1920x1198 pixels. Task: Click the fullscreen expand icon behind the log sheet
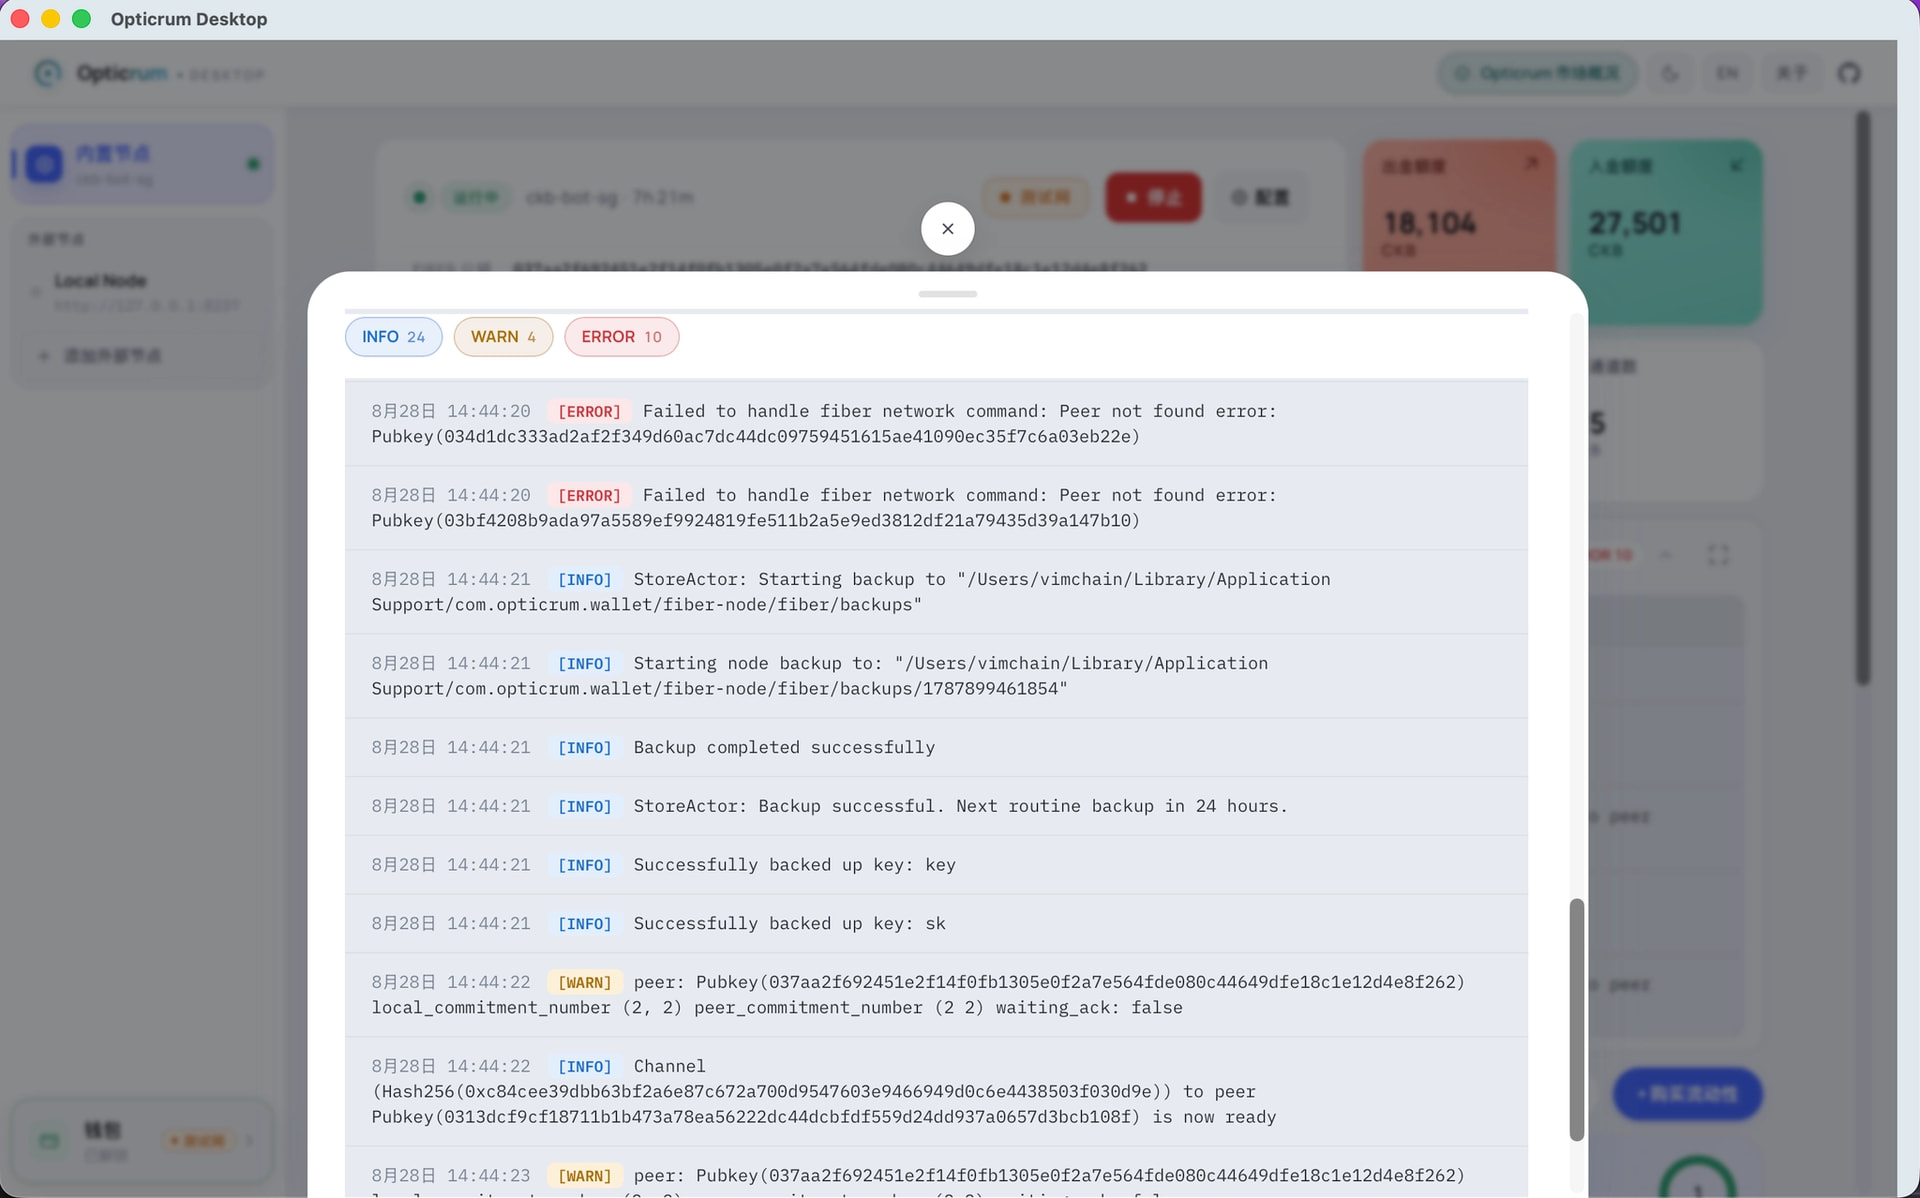coord(1718,554)
